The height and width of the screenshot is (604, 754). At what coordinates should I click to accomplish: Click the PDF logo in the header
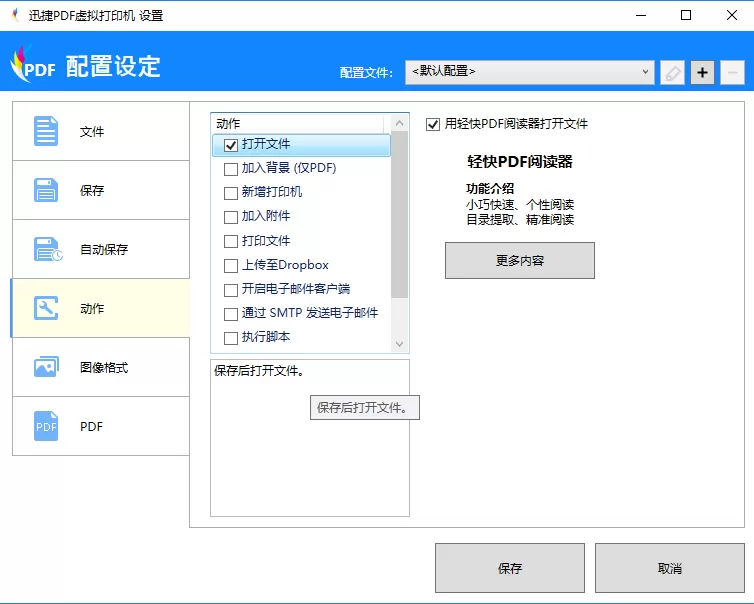pos(33,64)
